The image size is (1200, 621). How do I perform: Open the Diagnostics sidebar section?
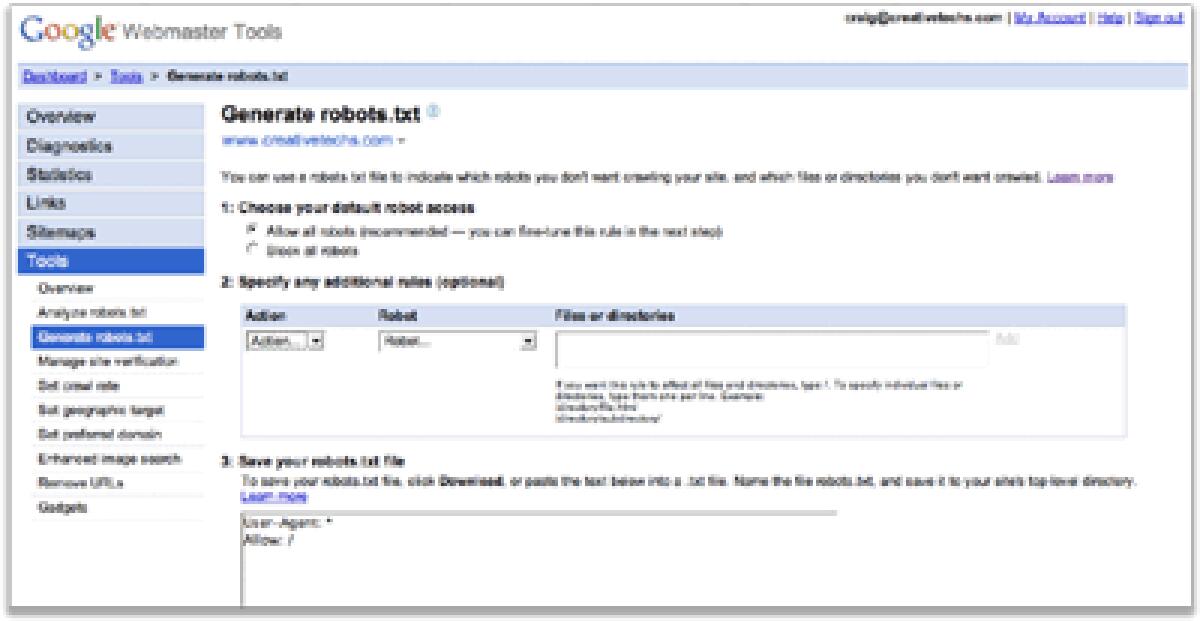(110, 146)
